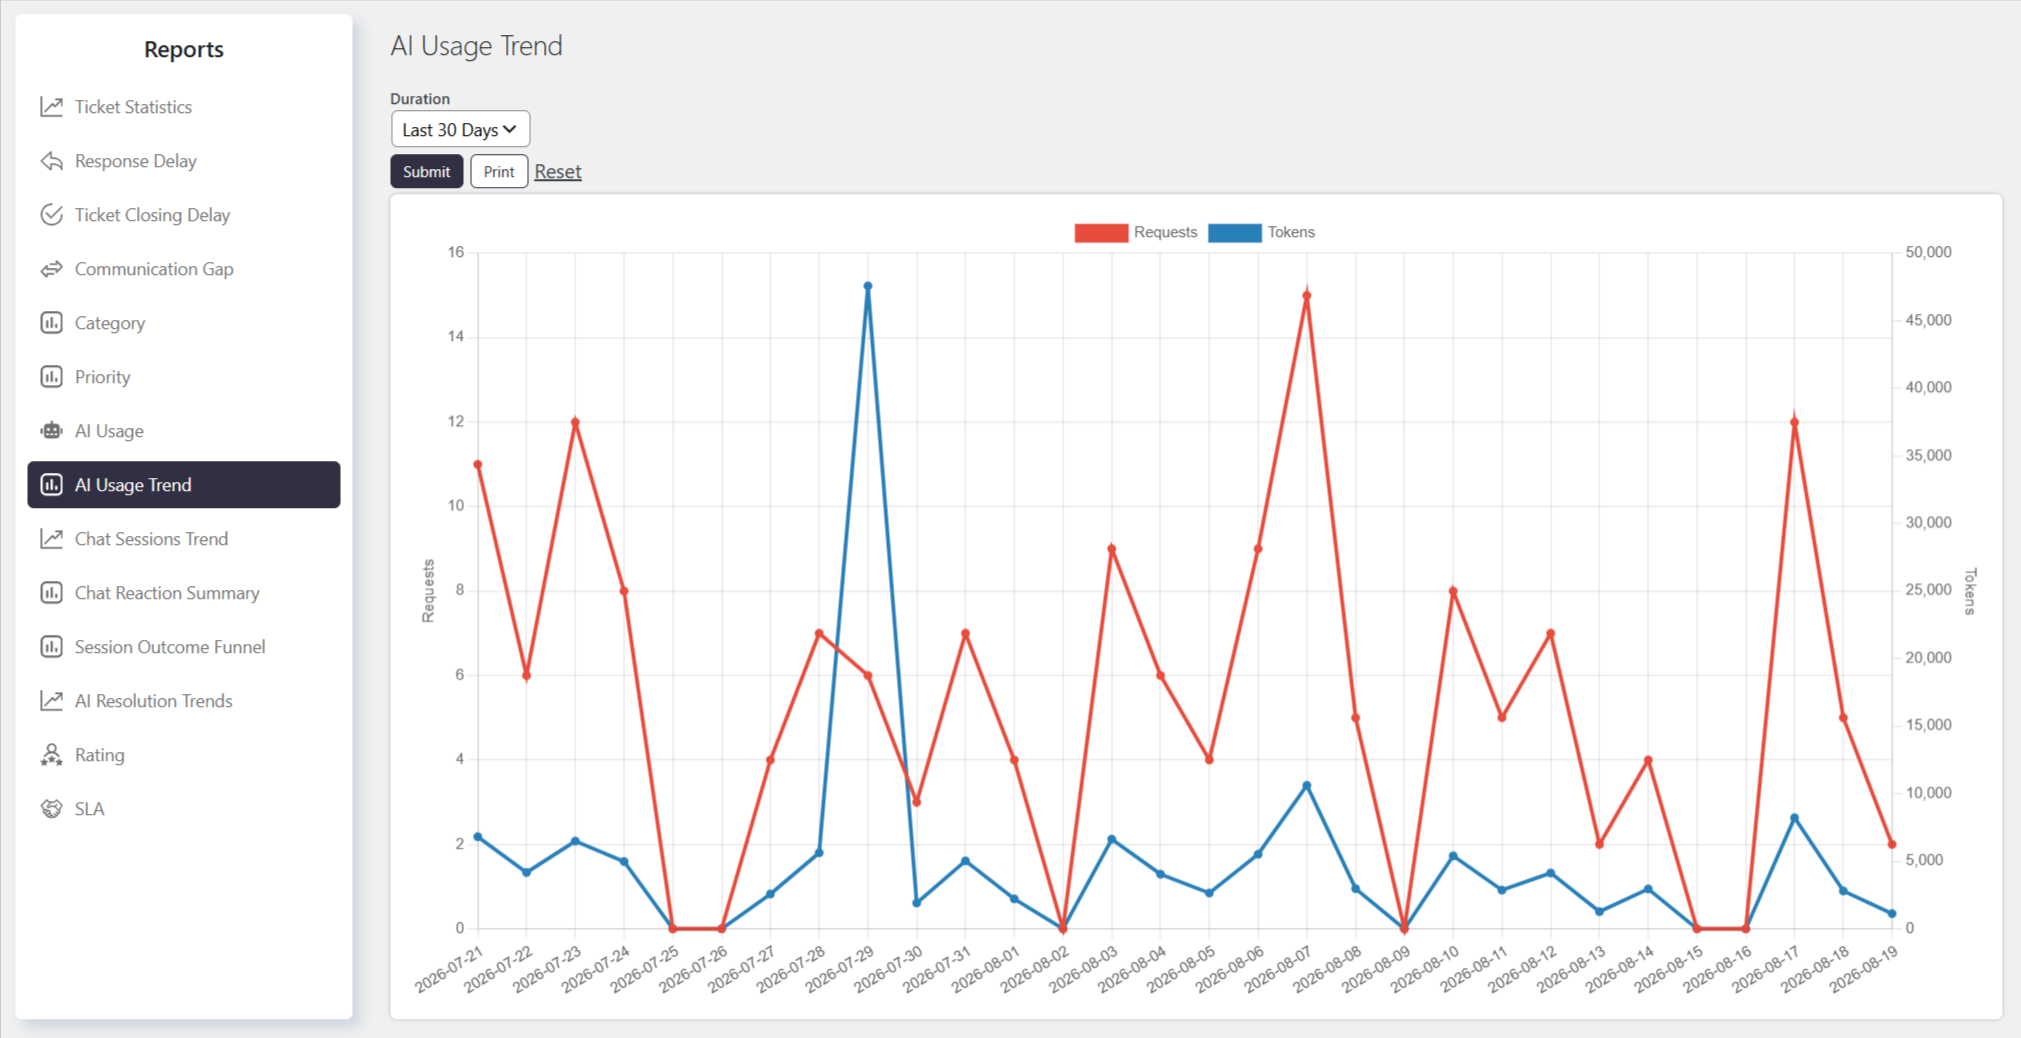The height and width of the screenshot is (1038, 2021).
Task: Click the SLA handshake icon
Action: [51, 809]
